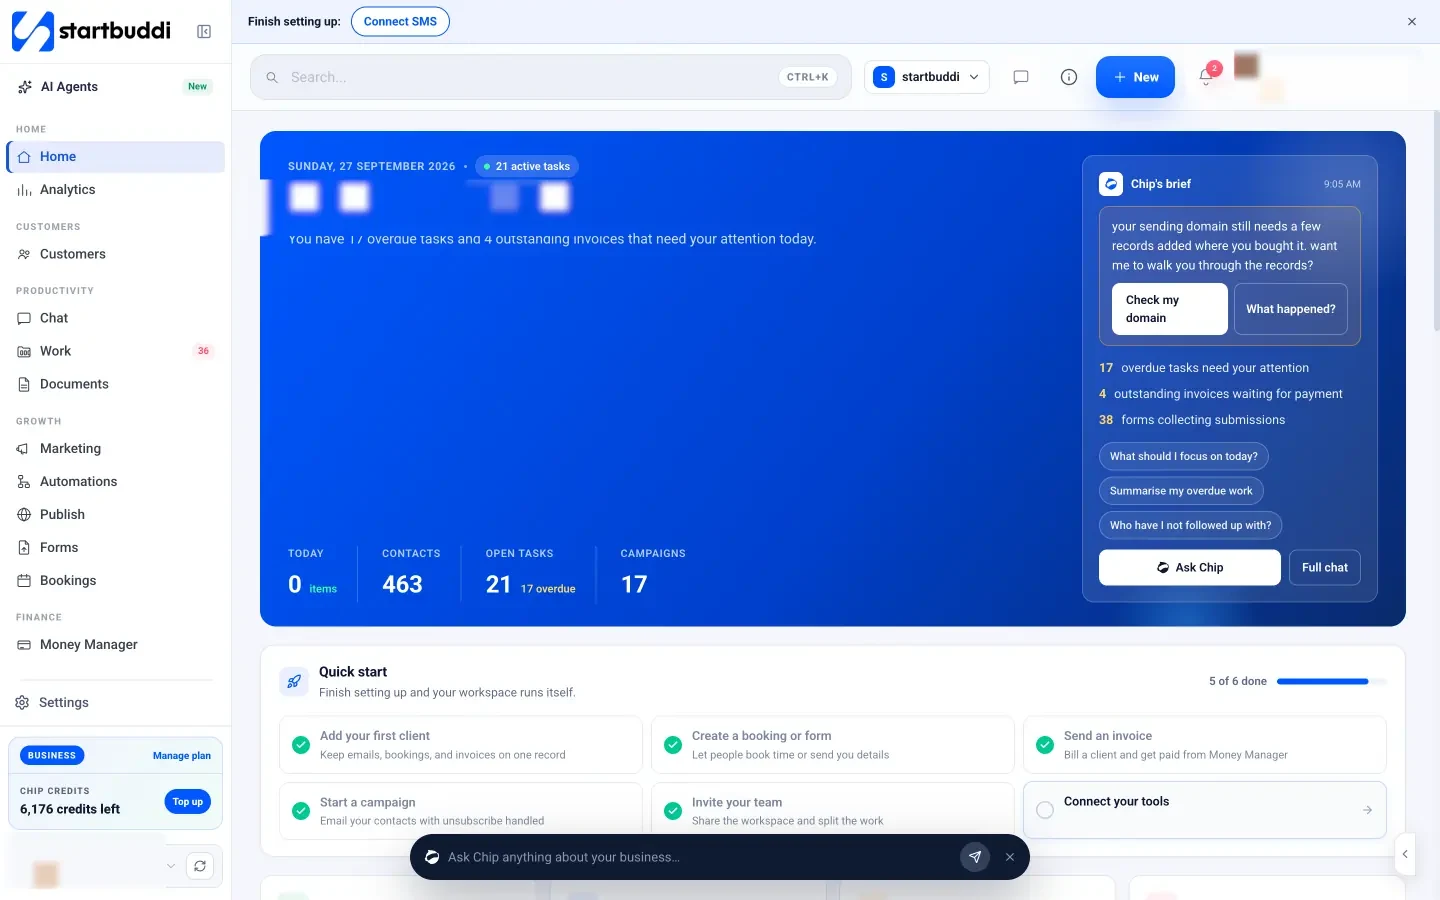Click the Automations workflow icon
The height and width of the screenshot is (900, 1440).
[24, 482]
